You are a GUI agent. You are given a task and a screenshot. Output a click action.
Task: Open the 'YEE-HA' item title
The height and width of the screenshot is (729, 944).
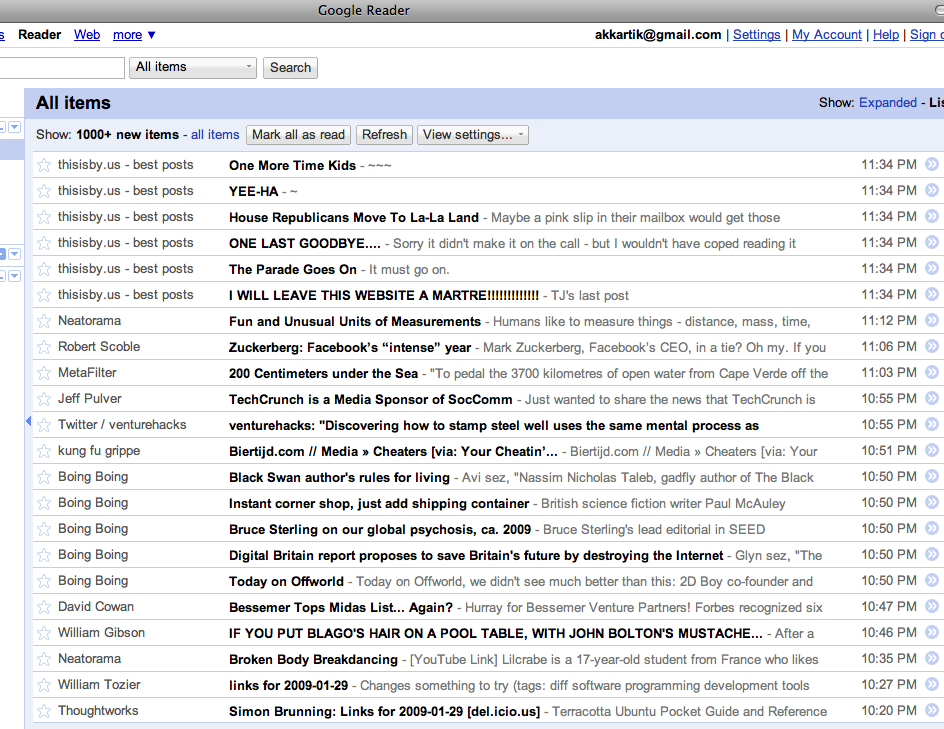pyautogui.click(x=253, y=191)
